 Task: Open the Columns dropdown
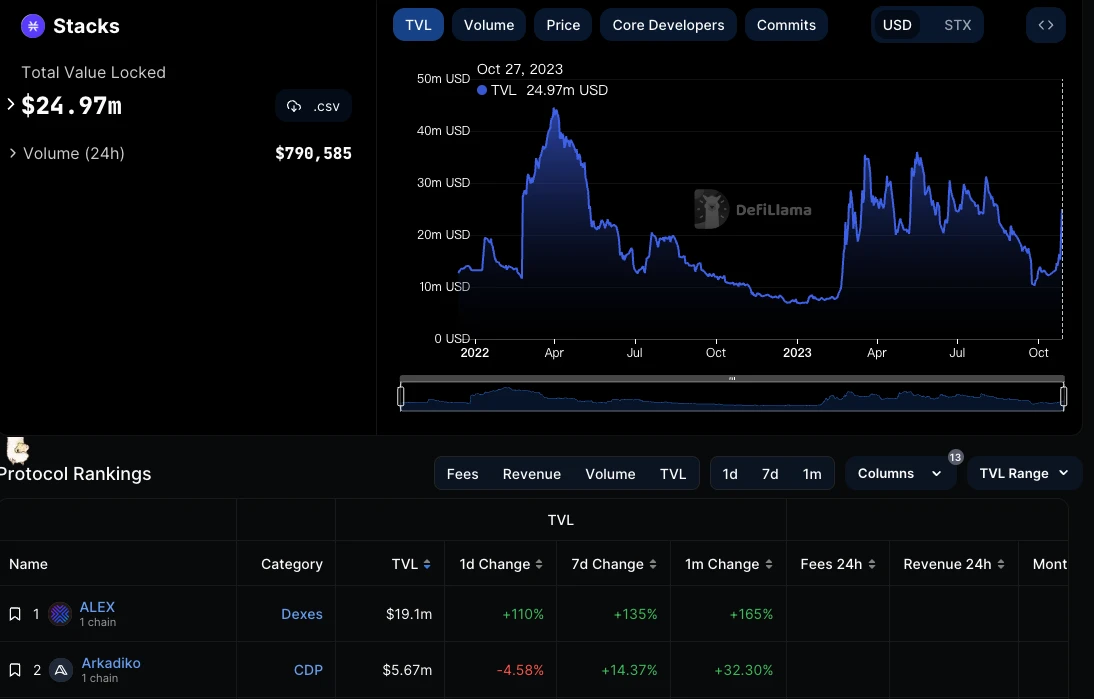tap(899, 473)
